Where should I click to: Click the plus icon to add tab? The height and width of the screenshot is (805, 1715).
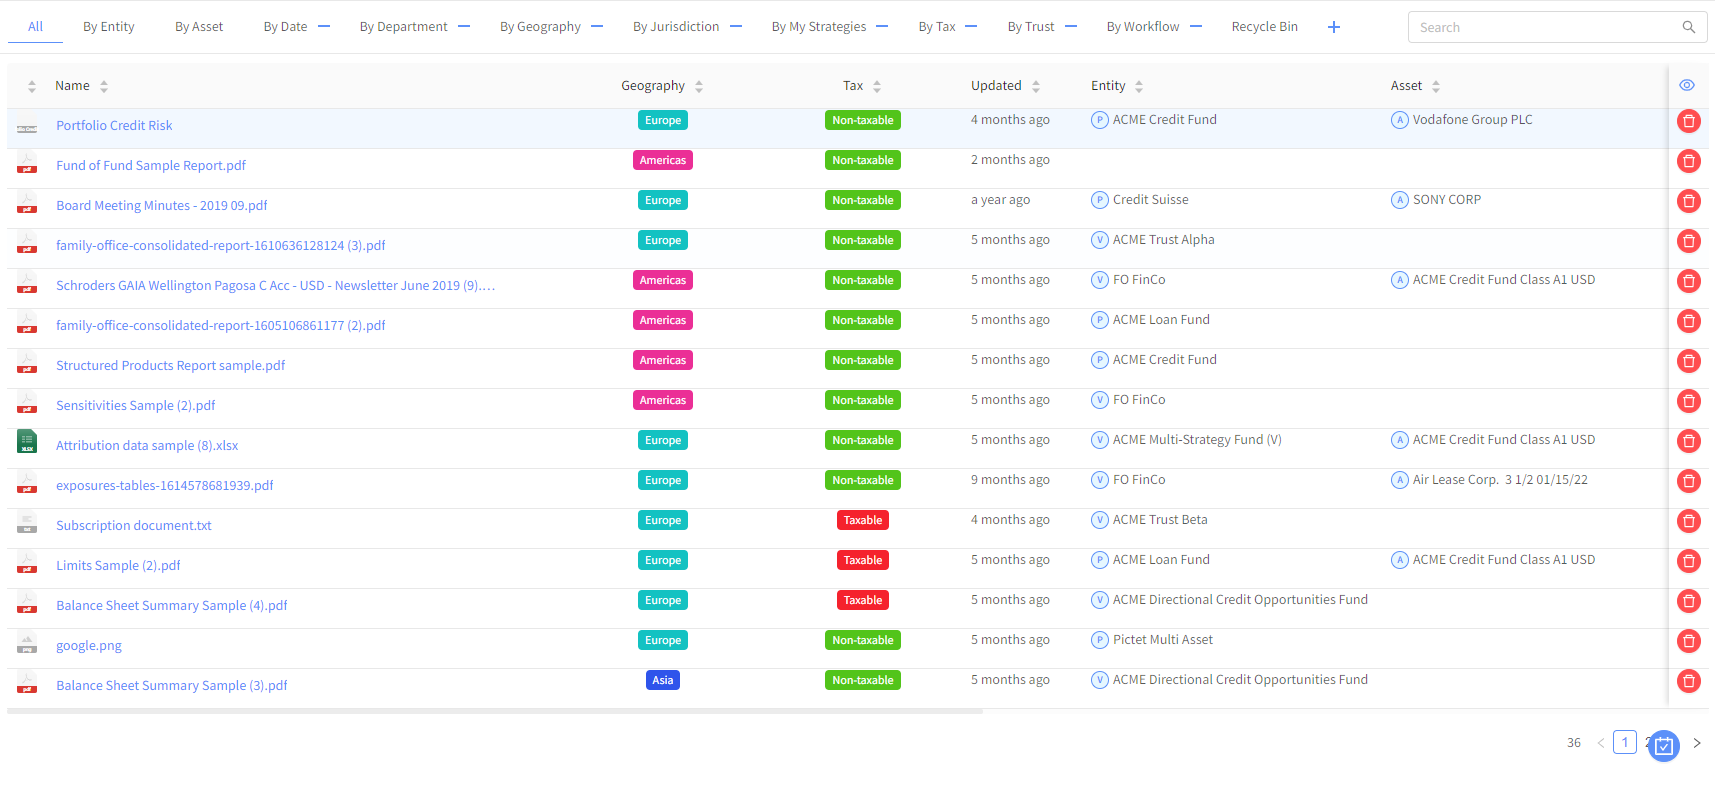tap(1333, 27)
